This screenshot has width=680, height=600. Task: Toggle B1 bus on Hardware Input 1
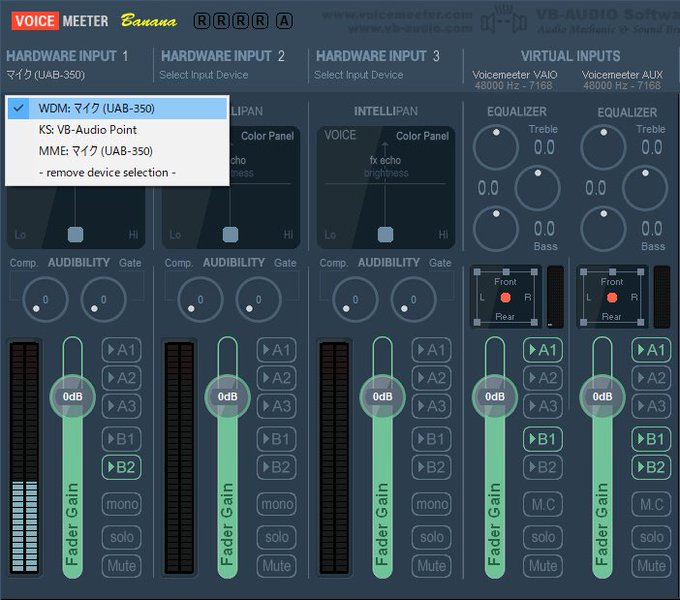coord(121,439)
